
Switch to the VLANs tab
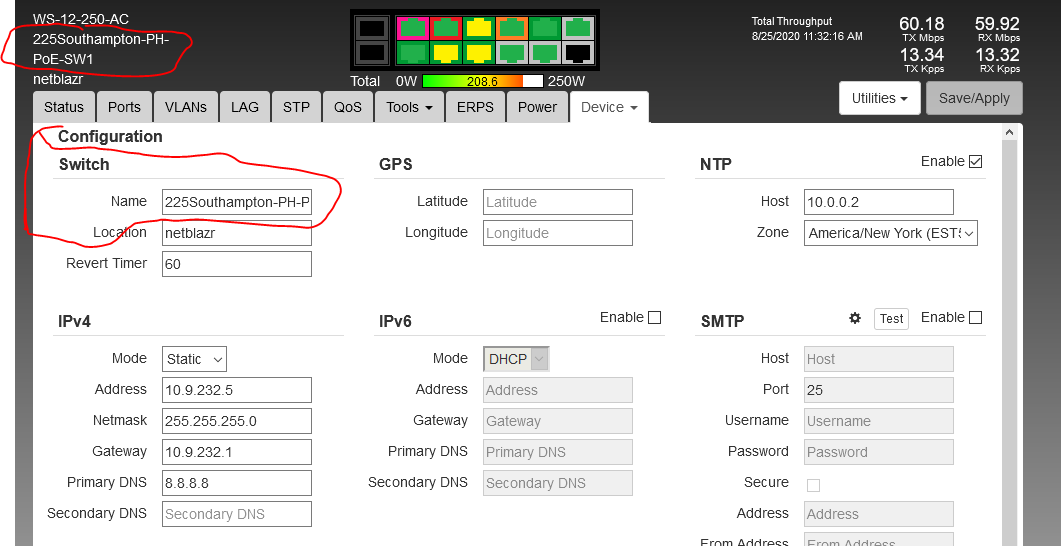pos(186,107)
